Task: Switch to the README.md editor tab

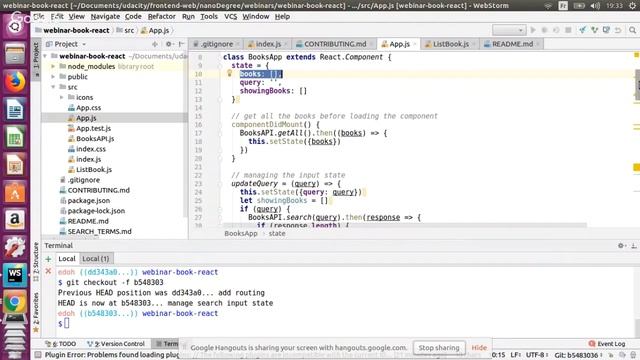Action: (512, 44)
